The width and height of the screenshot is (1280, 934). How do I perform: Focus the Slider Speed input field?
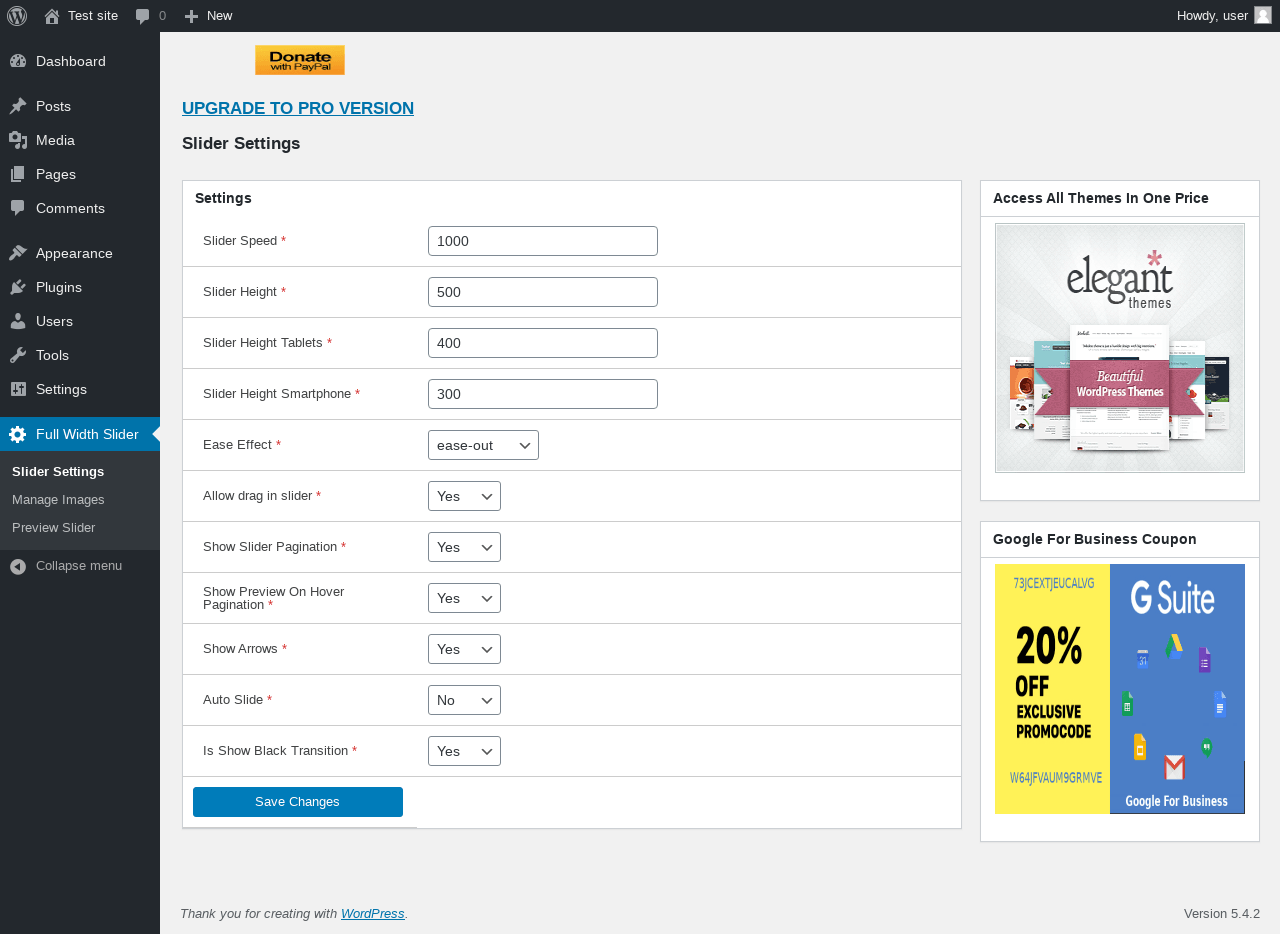click(x=543, y=241)
